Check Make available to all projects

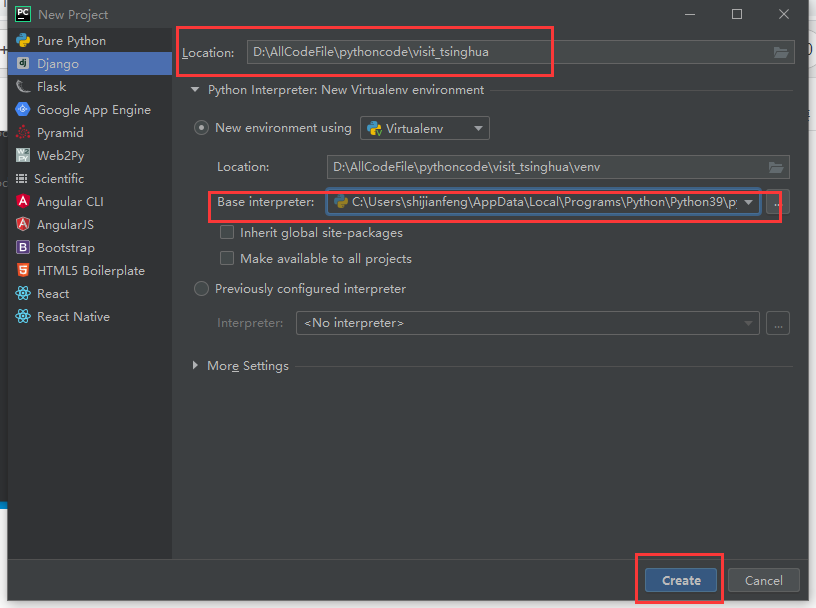point(227,258)
